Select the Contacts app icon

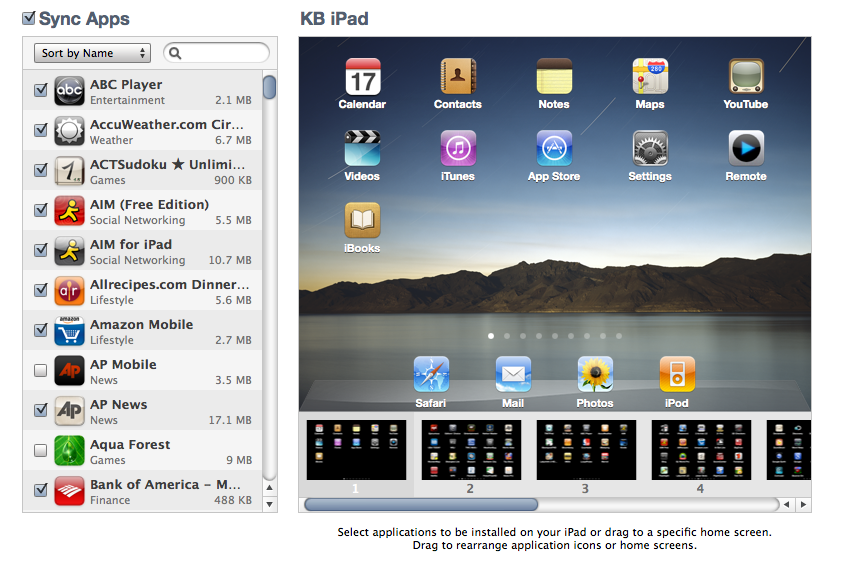pyautogui.click(x=458, y=77)
